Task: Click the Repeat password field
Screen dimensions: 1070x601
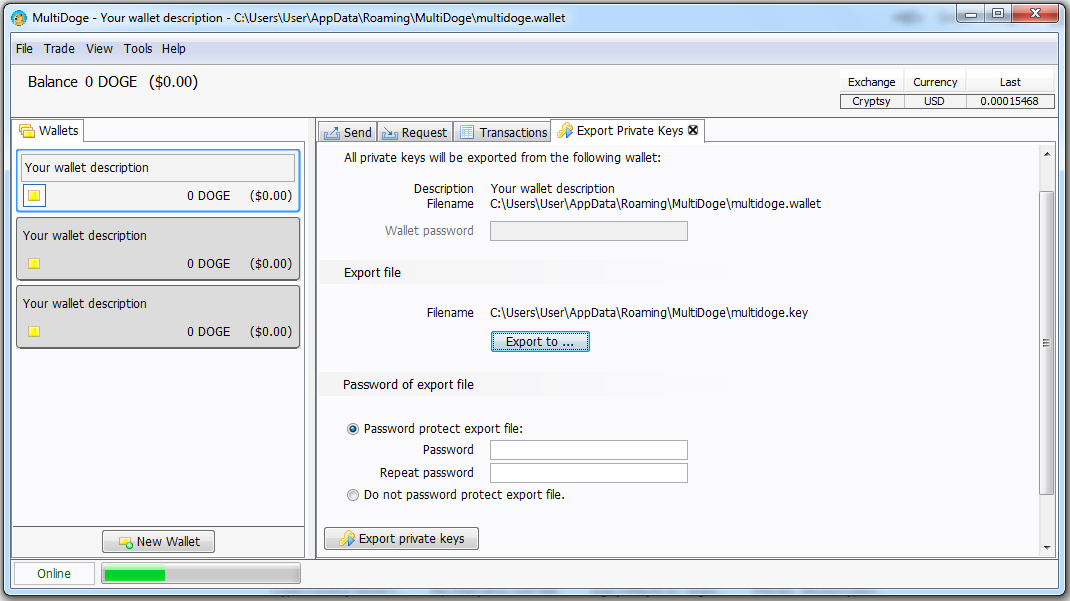Action: tap(588, 473)
